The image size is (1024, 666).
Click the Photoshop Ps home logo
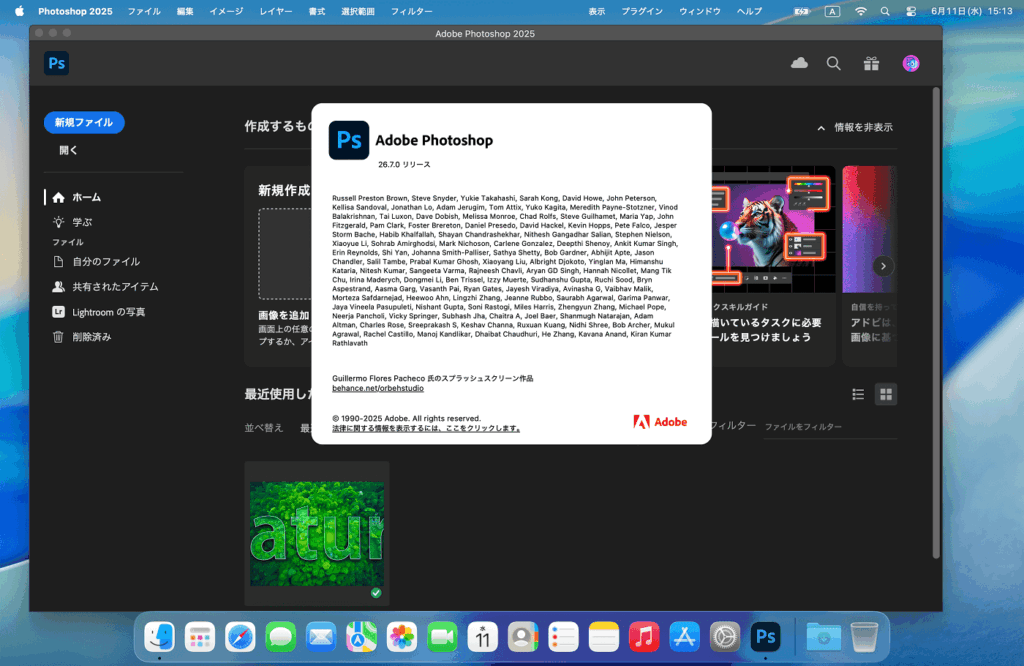57,63
